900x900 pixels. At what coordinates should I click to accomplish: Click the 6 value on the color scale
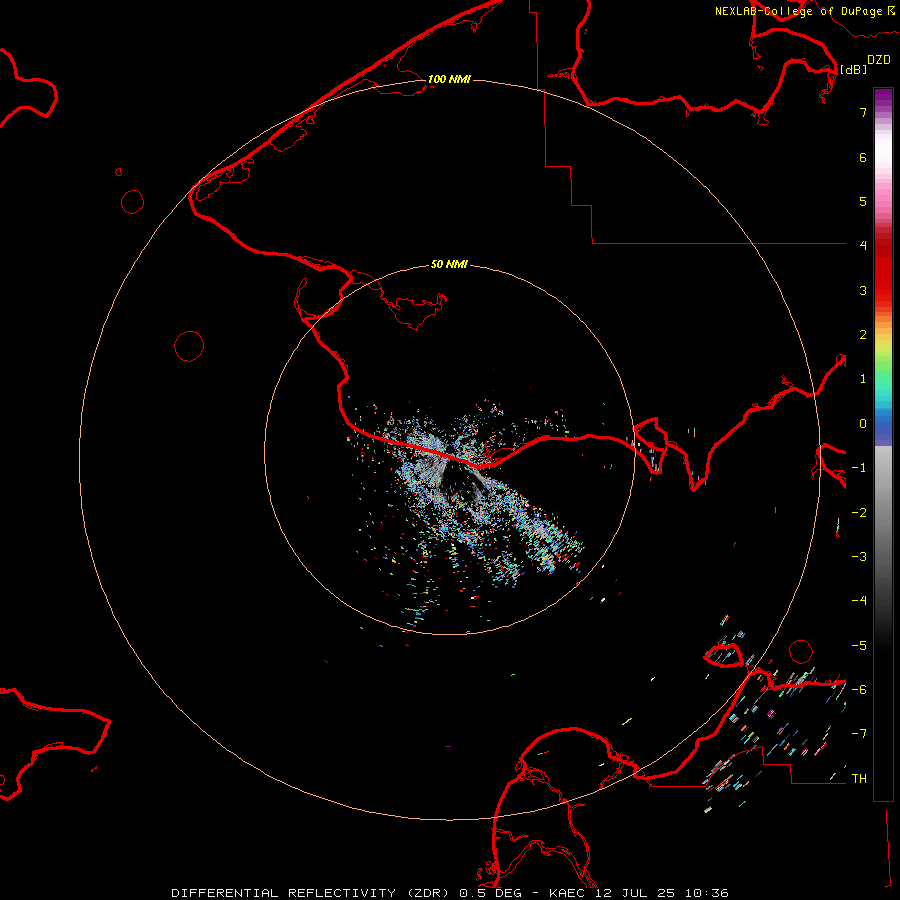click(x=863, y=157)
